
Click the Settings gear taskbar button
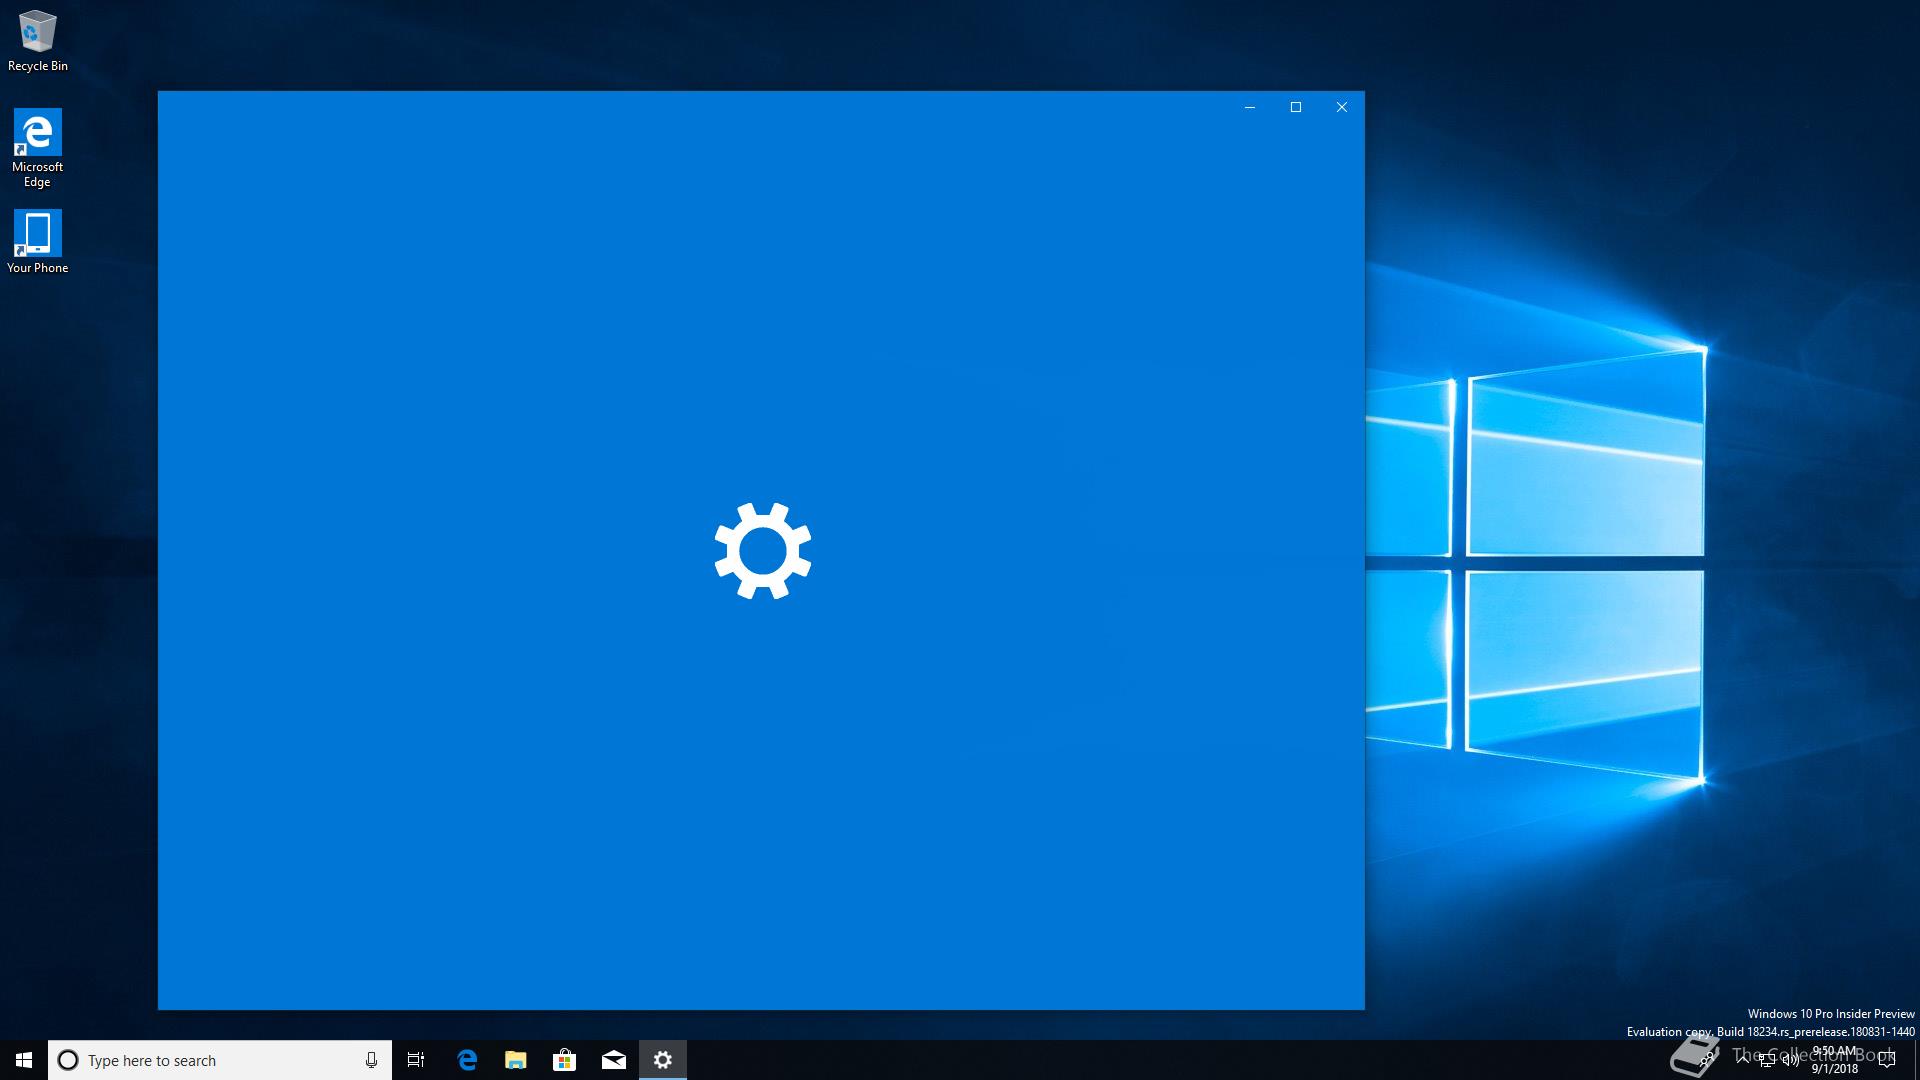tap(663, 1060)
